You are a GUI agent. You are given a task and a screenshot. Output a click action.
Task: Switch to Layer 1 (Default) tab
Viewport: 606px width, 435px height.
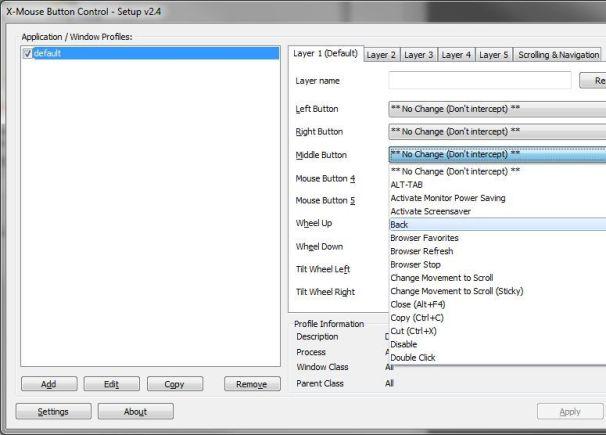click(x=325, y=53)
